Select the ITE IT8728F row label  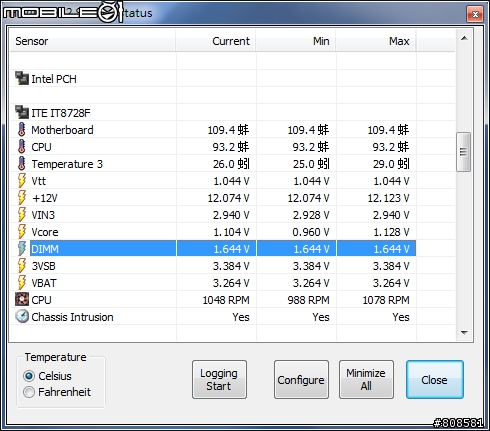click(x=61, y=113)
